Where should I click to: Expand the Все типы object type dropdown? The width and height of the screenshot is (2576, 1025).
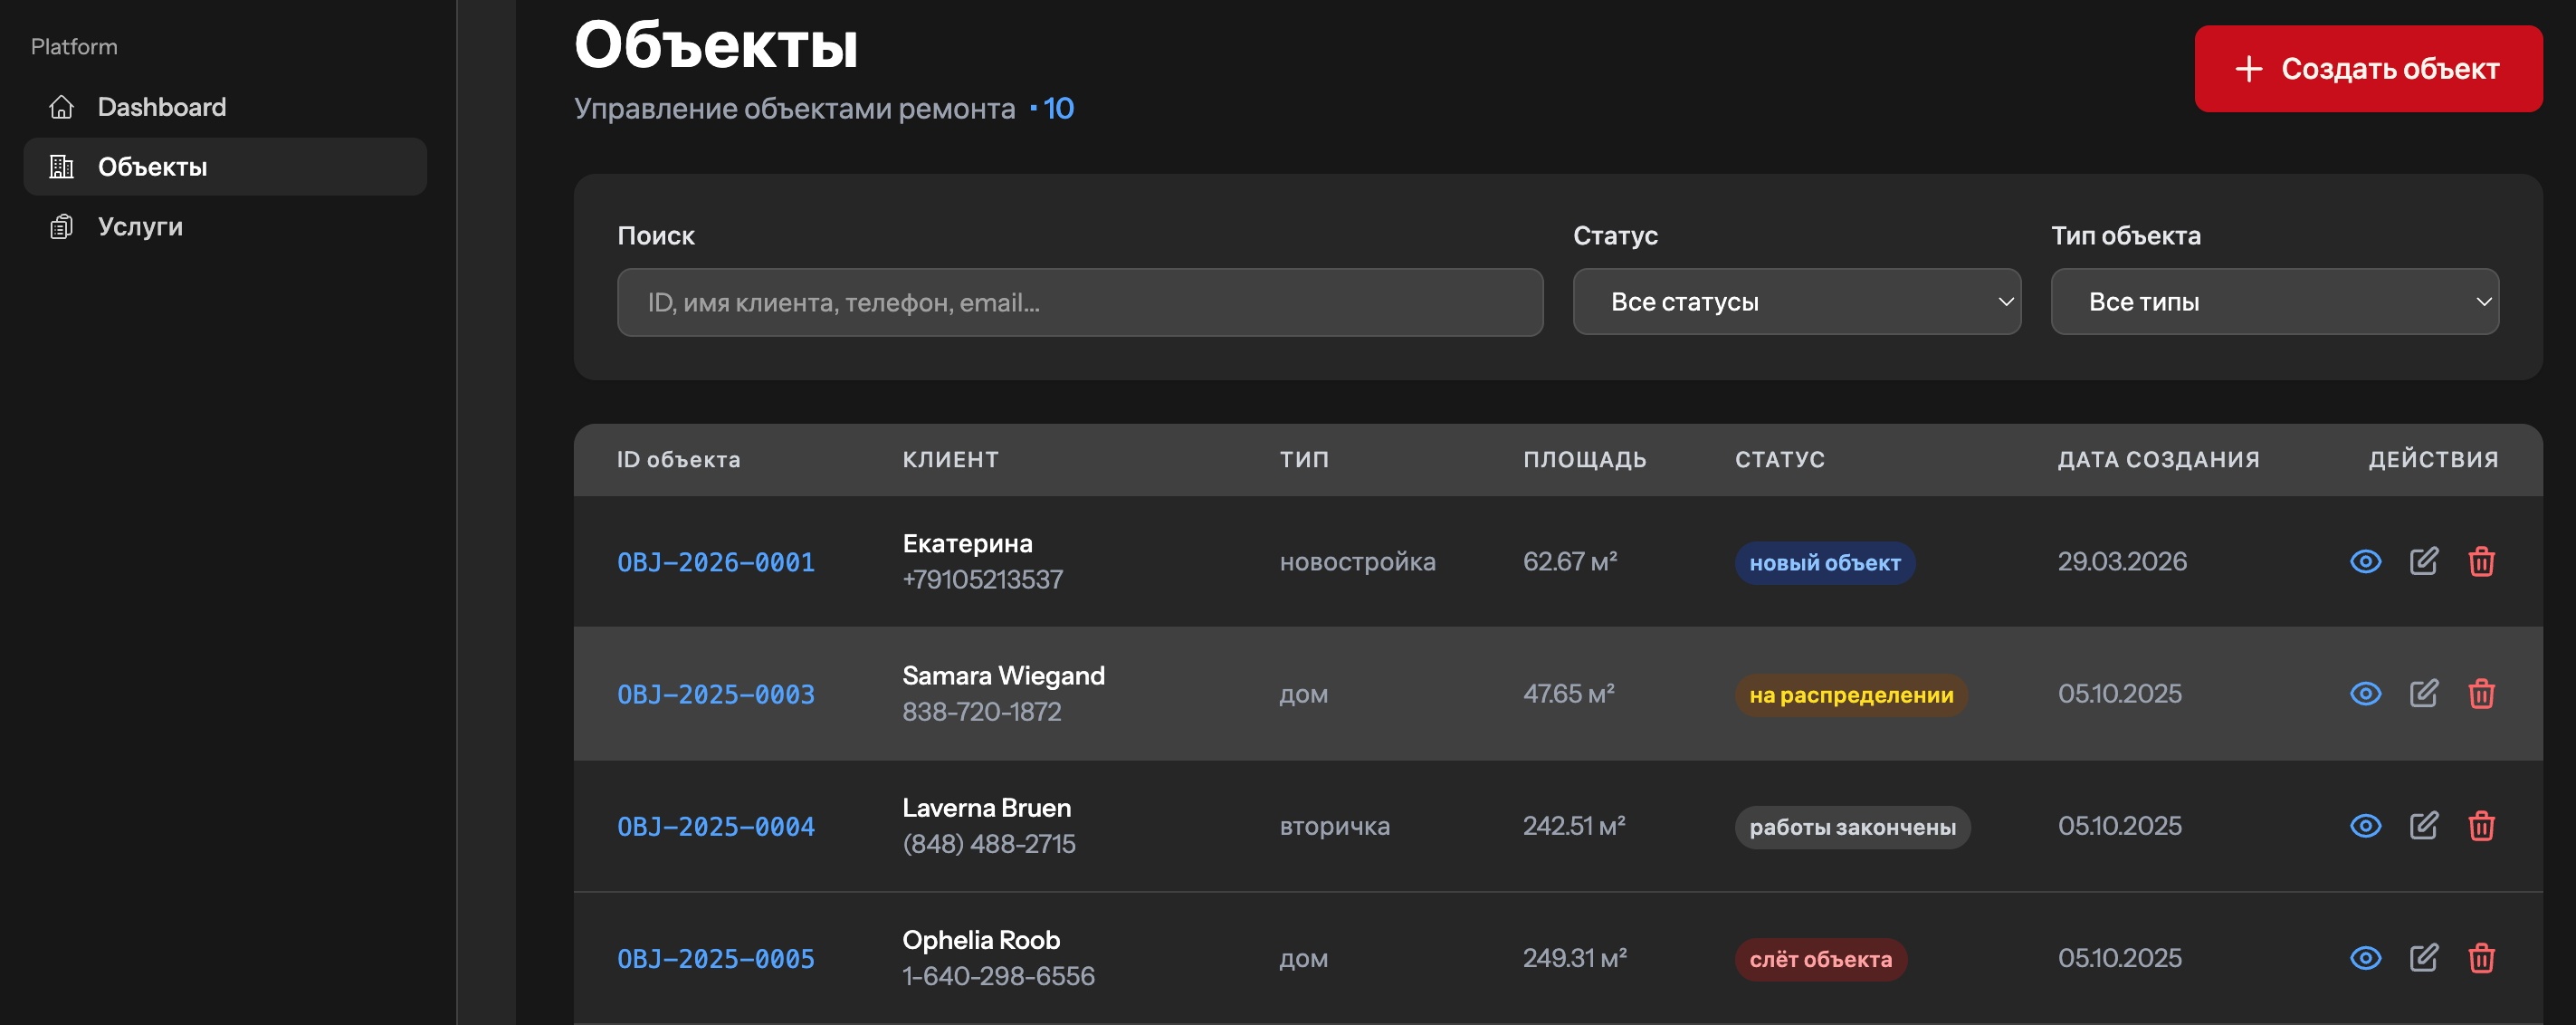pos(2274,301)
